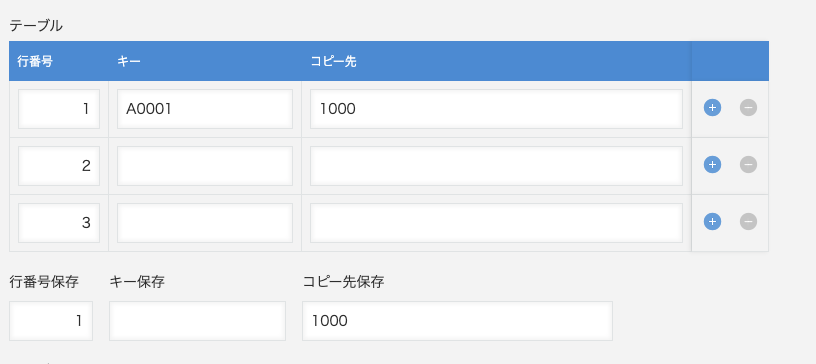Click the コピー先 column header
816x364 pixels.
pos(333,61)
